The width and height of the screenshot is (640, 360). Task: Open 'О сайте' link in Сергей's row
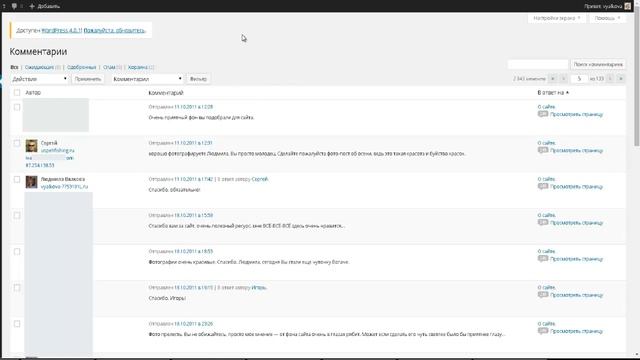(x=547, y=143)
